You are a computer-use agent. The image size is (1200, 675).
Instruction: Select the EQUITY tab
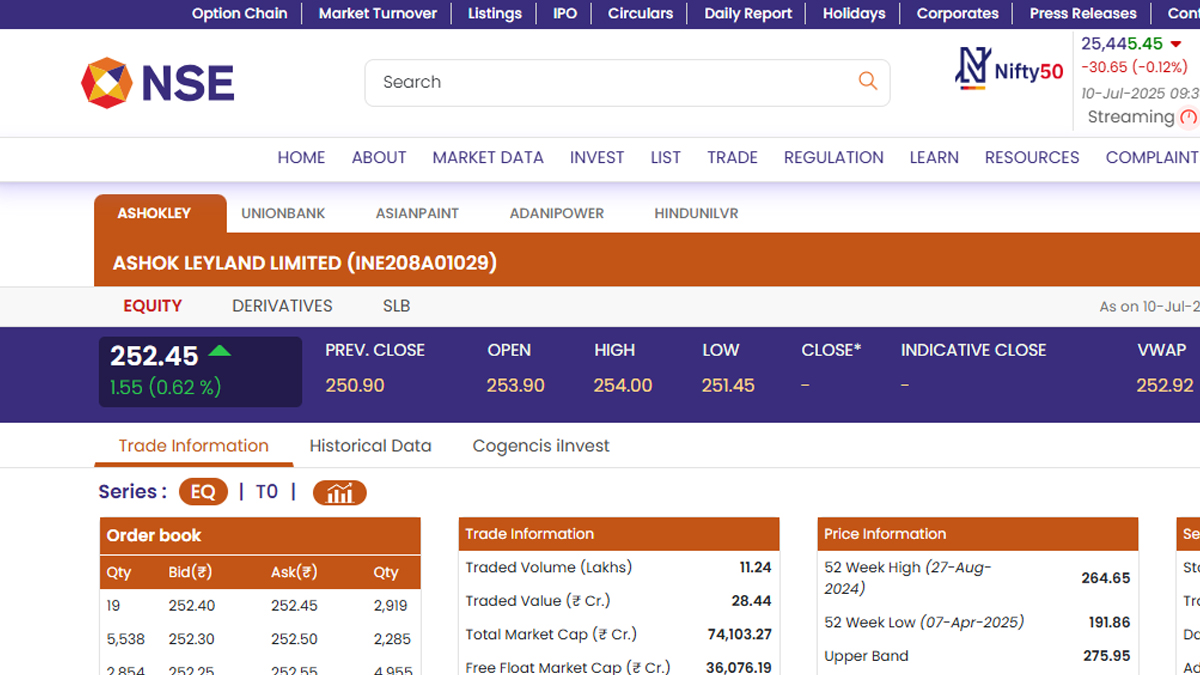click(x=152, y=306)
